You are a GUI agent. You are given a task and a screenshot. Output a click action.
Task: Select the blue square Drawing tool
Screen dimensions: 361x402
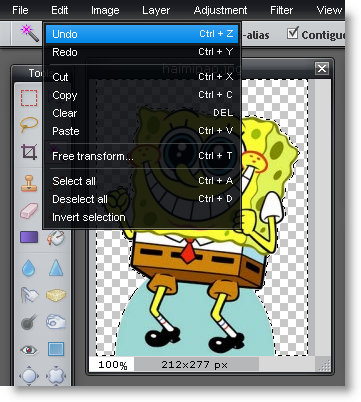[x=56, y=349]
